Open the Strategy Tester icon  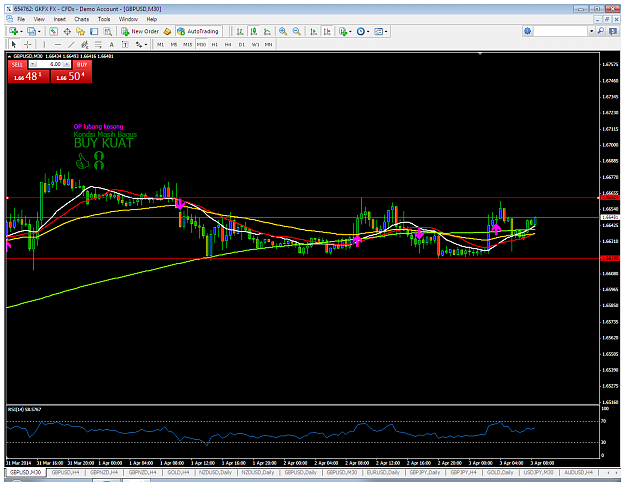tap(108, 31)
